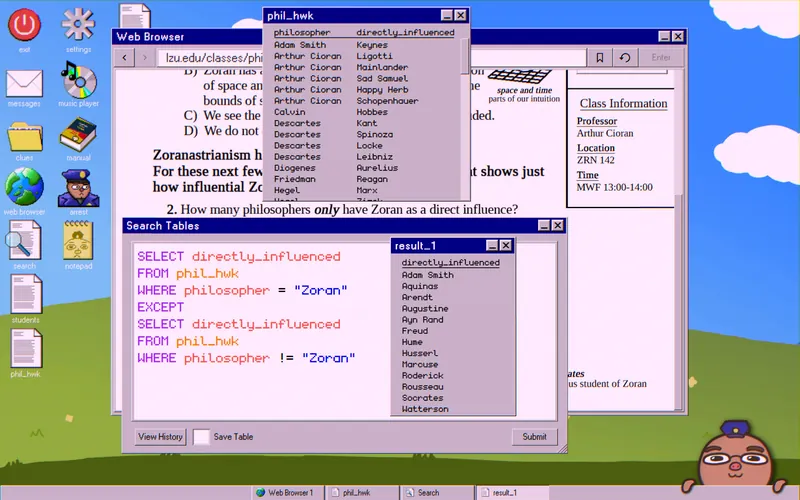800x500 pixels.
Task: Open the search magnifier icon
Action: coord(24,240)
